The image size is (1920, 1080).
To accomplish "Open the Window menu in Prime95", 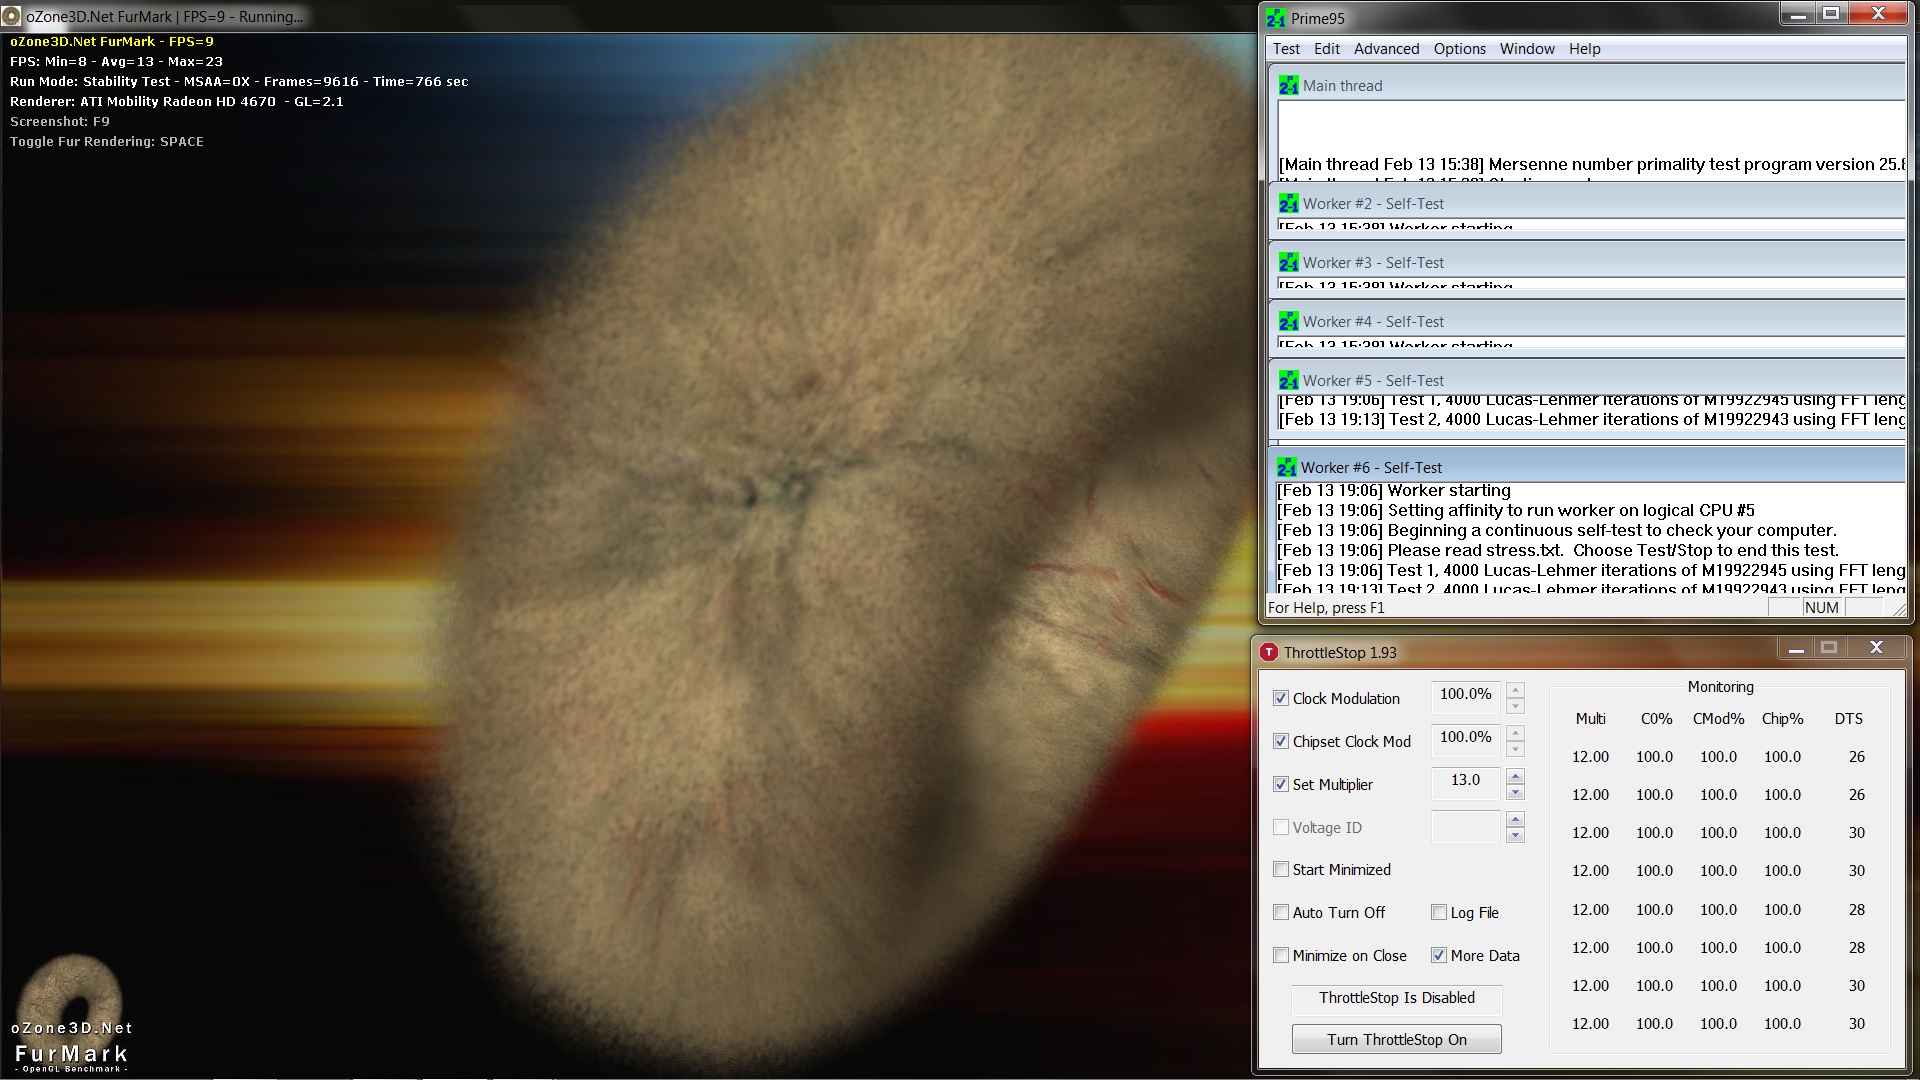I will coord(1527,49).
